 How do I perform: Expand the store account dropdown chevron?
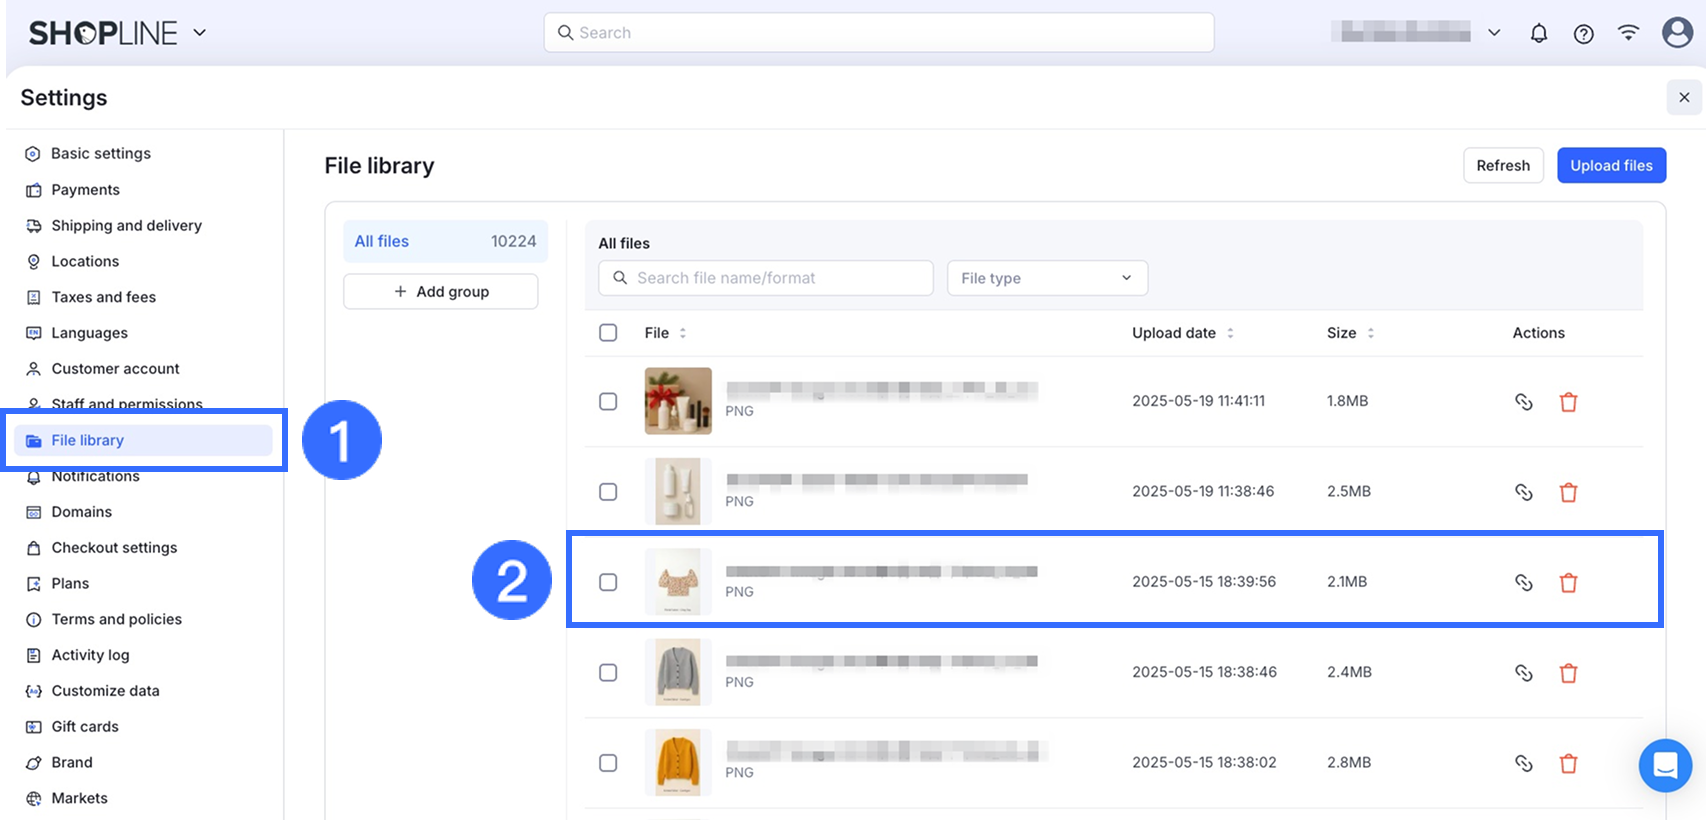[x=1494, y=33]
